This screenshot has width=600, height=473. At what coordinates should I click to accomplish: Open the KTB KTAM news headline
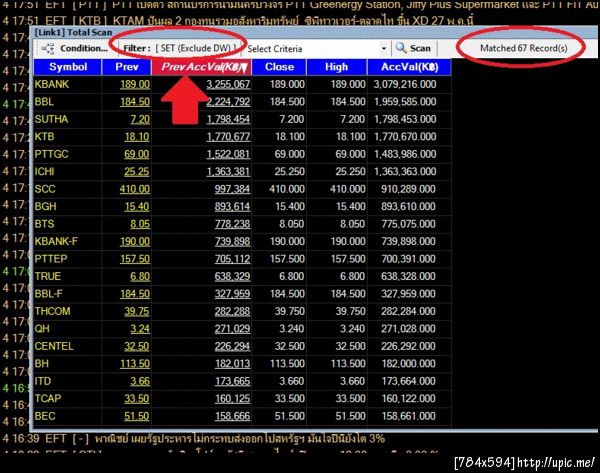tap(293, 20)
